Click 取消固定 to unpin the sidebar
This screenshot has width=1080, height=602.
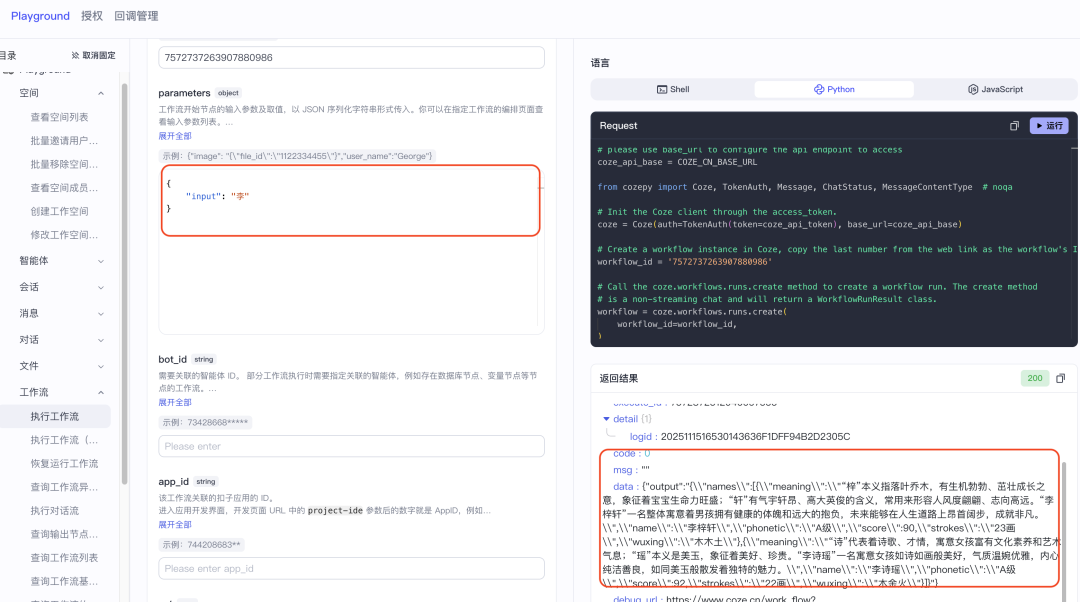[x=99, y=55]
